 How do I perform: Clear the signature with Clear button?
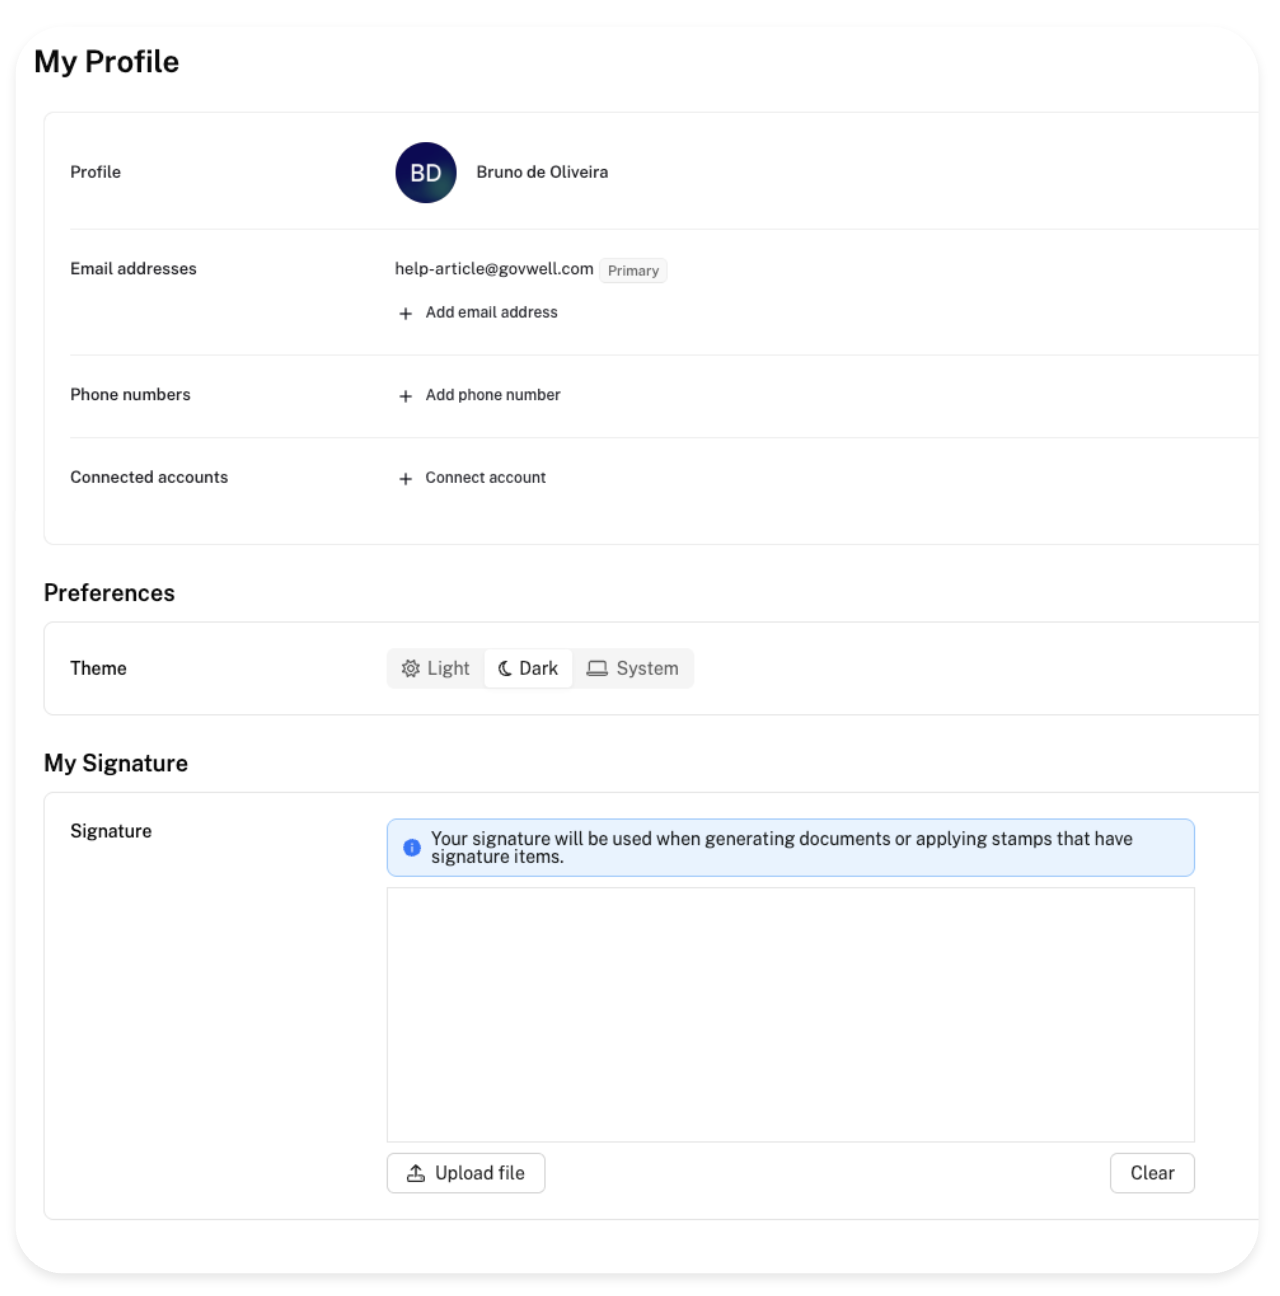tap(1152, 1174)
